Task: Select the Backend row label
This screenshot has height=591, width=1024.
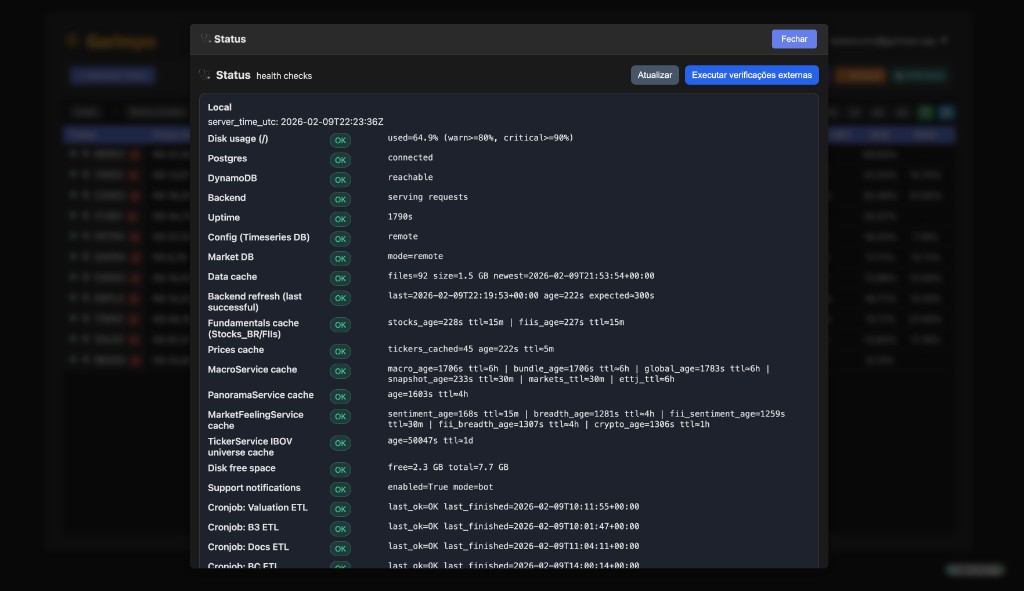Action: tap(227, 198)
